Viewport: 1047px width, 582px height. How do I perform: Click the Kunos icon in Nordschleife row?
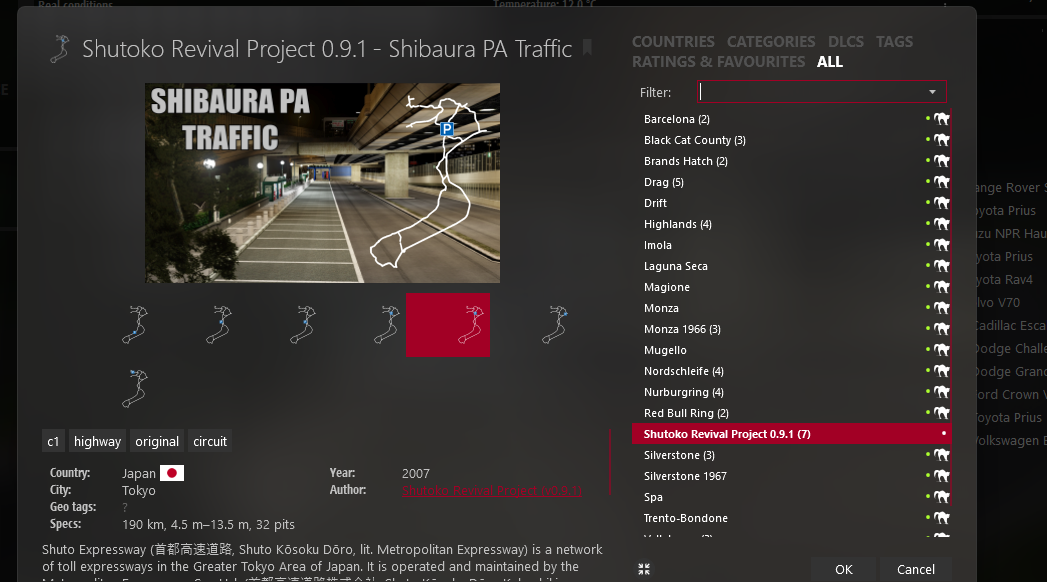pyautogui.click(x=941, y=371)
